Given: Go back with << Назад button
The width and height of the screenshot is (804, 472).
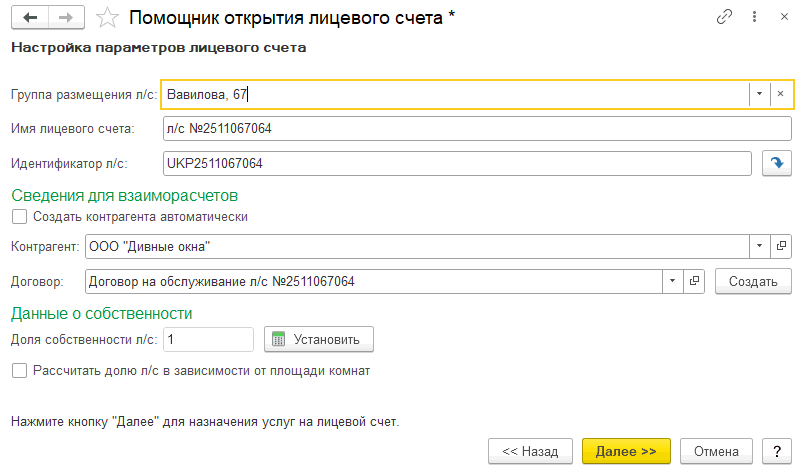Looking at the screenshot, I should click(530, 451).
